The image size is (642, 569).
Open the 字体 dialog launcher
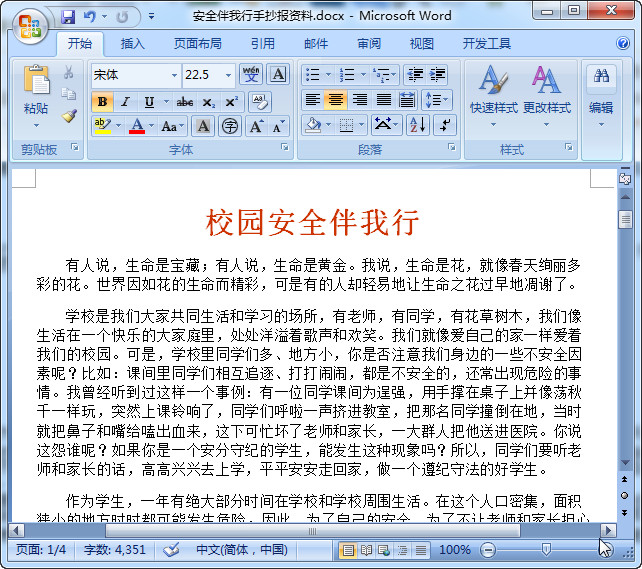(285, 147)
